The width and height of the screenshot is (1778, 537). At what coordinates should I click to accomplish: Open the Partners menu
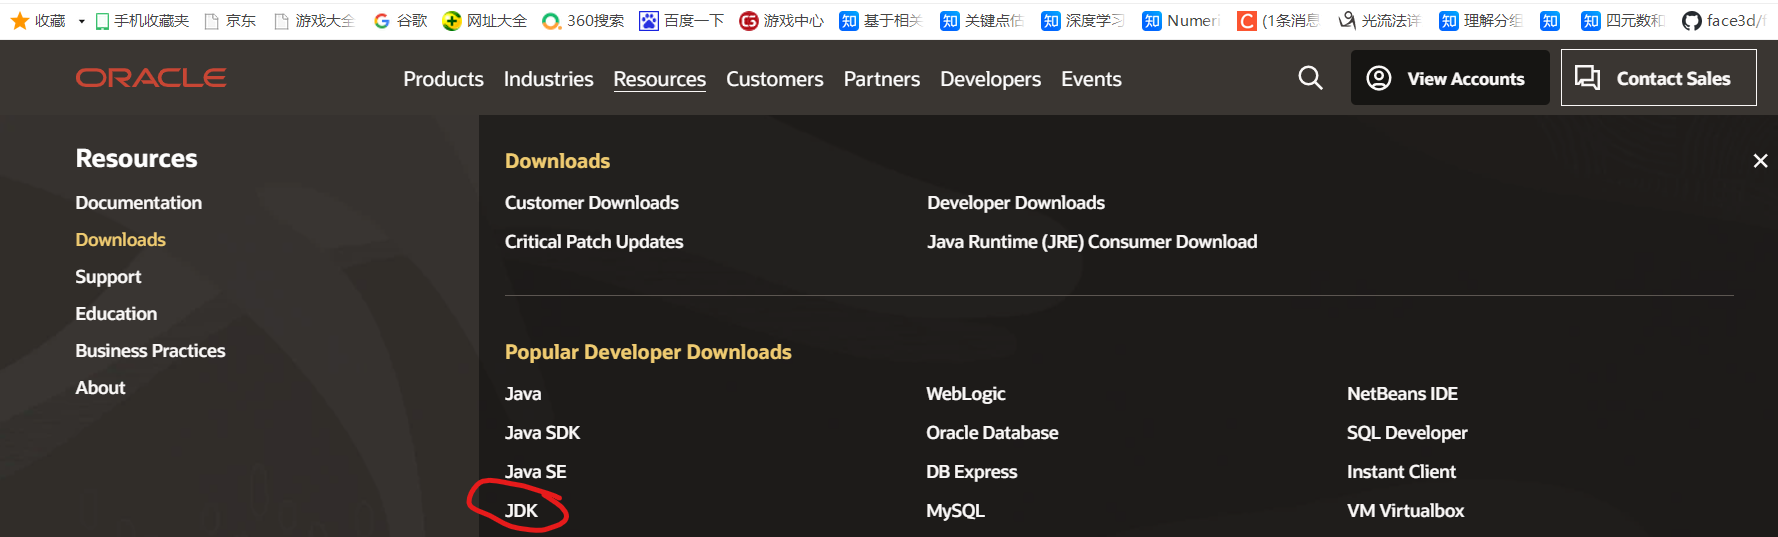pyautogui.click(x=881, y=79)
